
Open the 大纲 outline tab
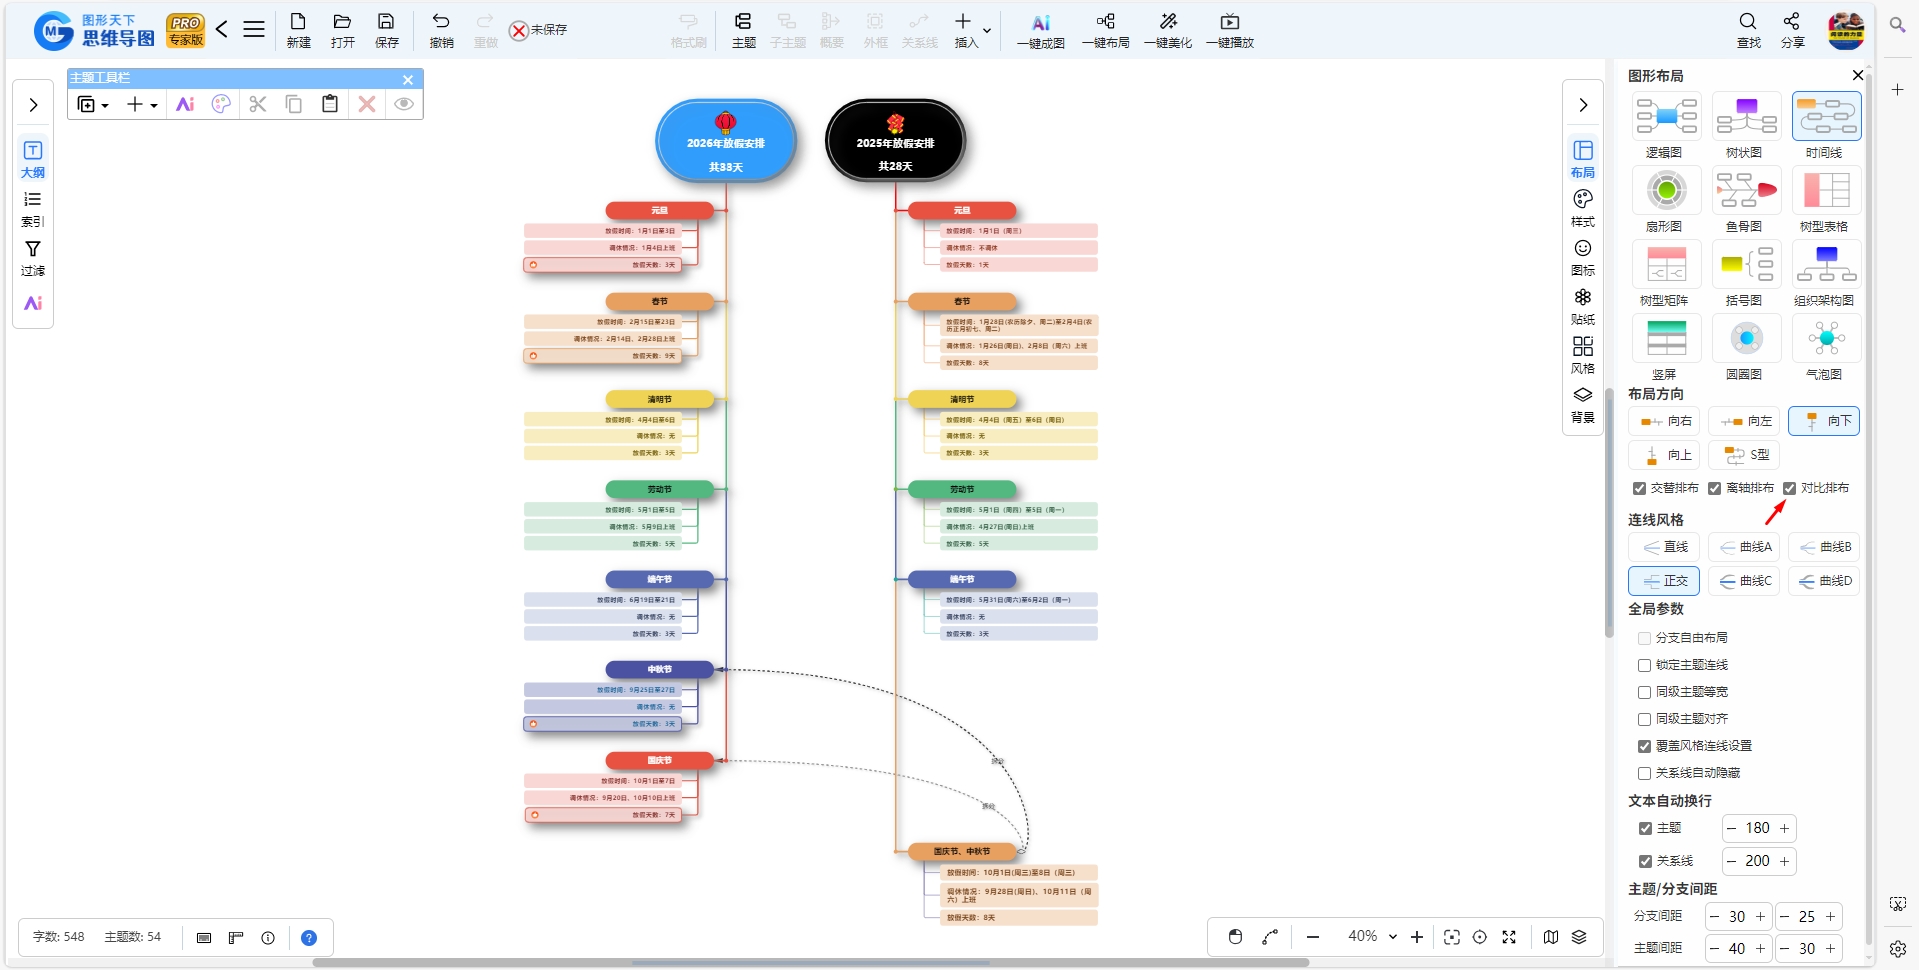[x=33, y=159]
